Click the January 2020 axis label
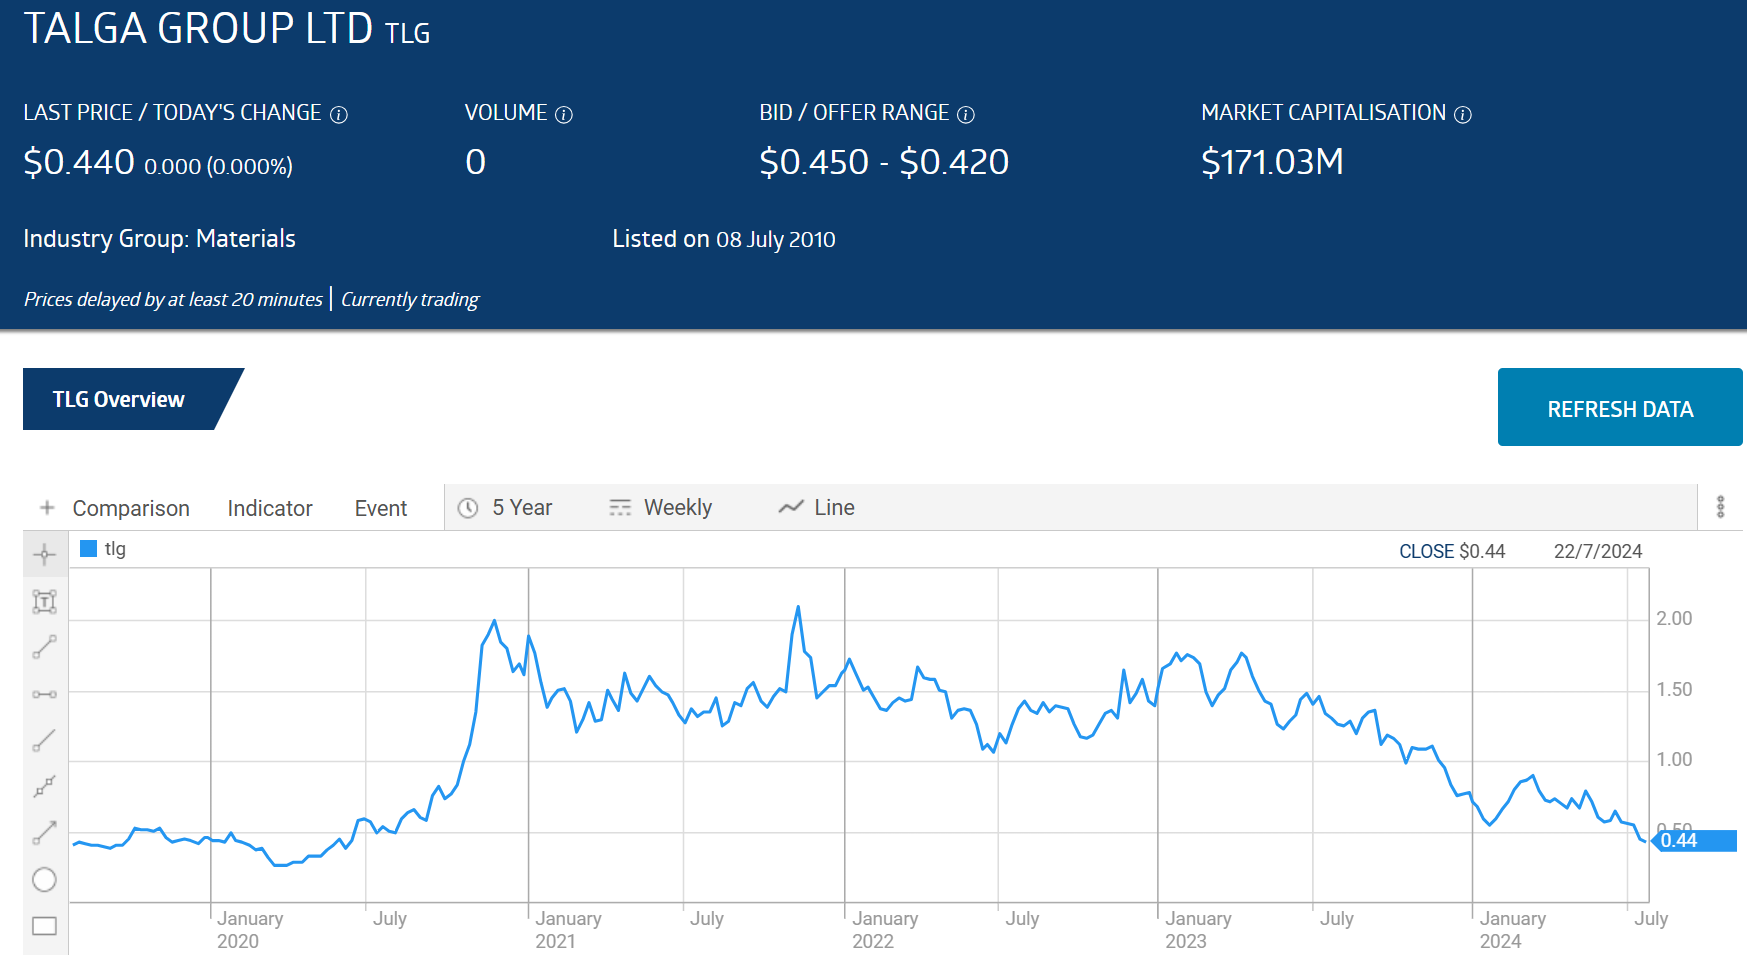 click(250, 929)
